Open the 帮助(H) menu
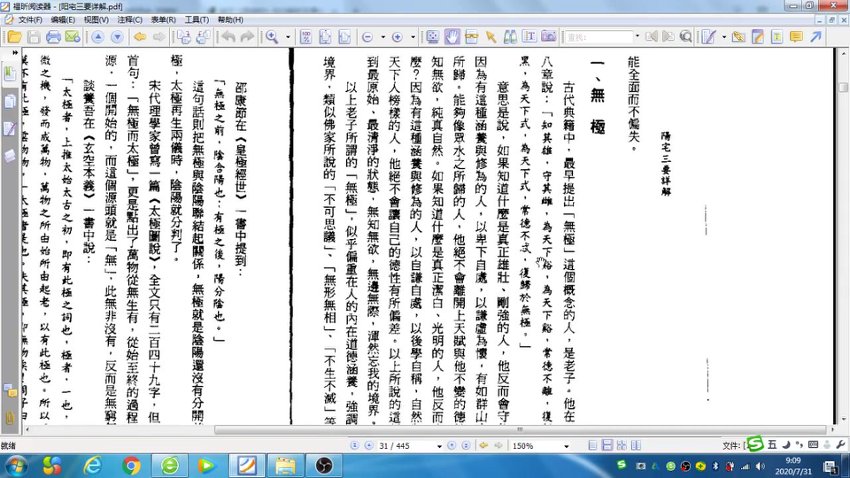This screenshot has width=850, height=478. (230, 20)
